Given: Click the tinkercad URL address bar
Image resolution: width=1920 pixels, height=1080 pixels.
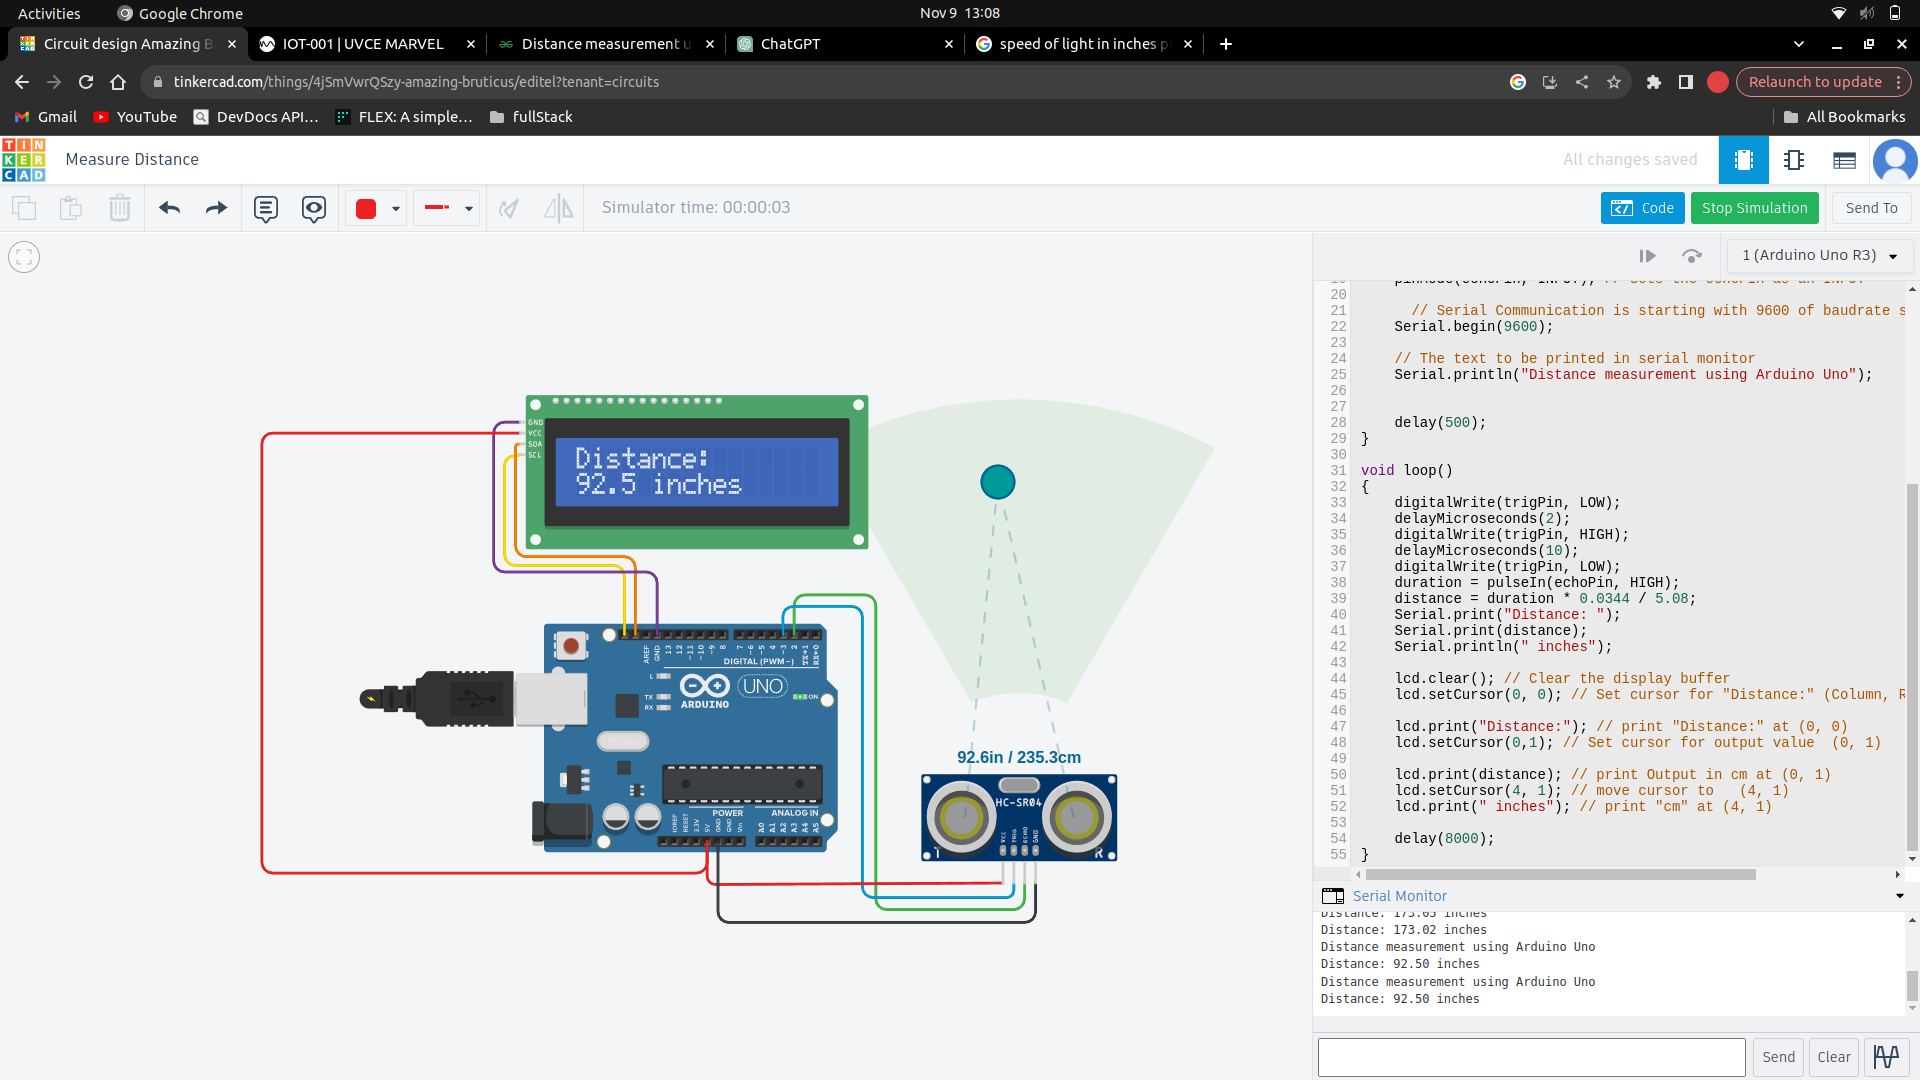Looking at the screenshot, I should 820,82.
